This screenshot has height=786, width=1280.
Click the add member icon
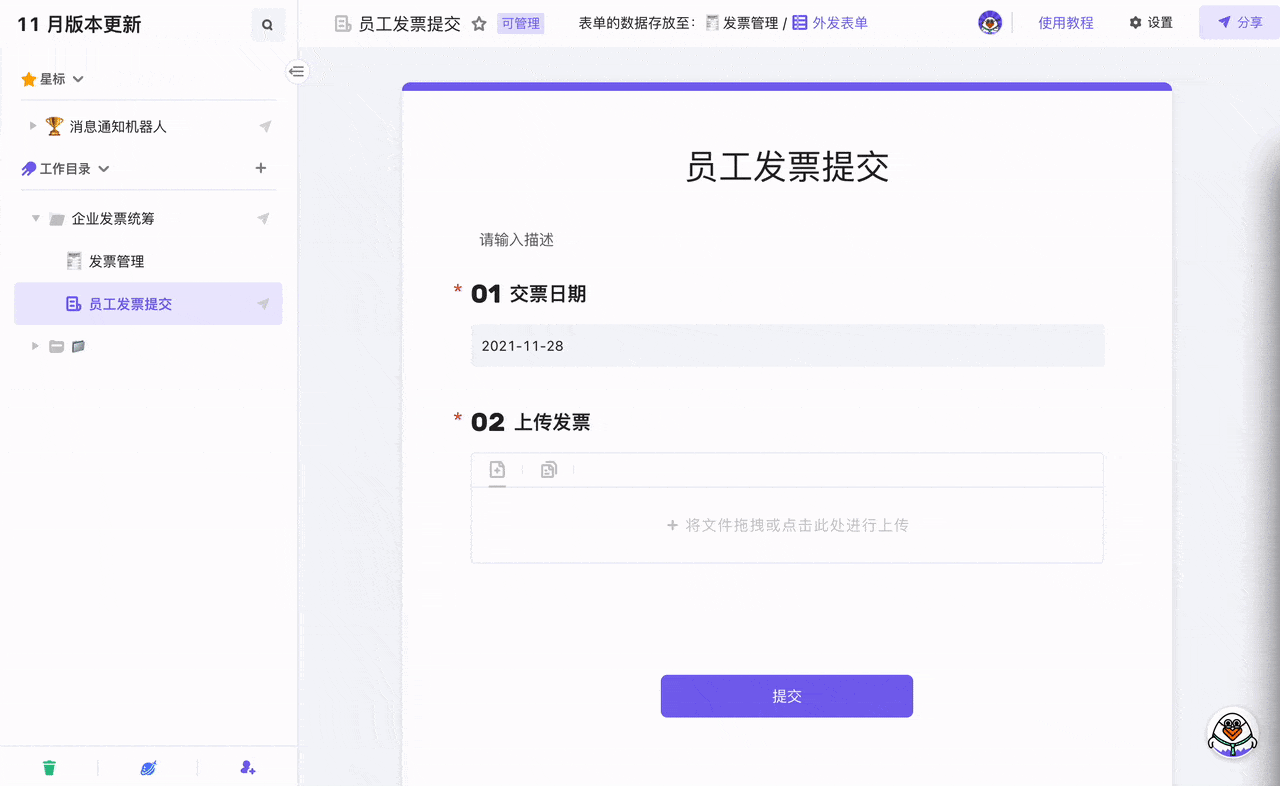[x=248, y=768]
